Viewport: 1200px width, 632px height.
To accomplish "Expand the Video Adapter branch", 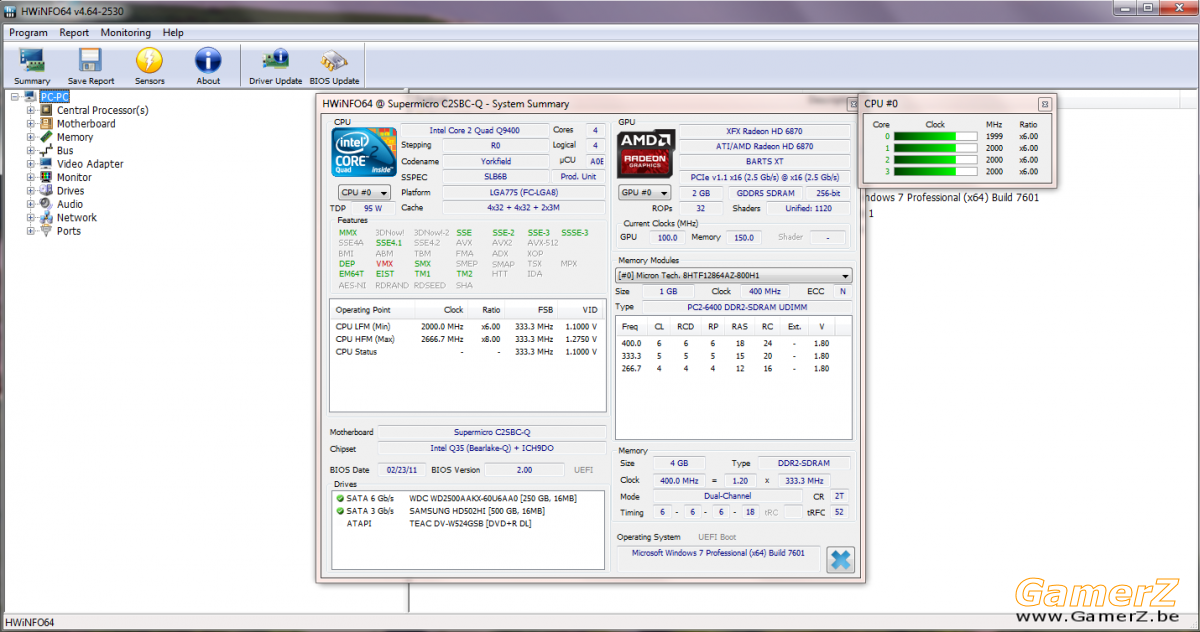I will coord(31,164).
